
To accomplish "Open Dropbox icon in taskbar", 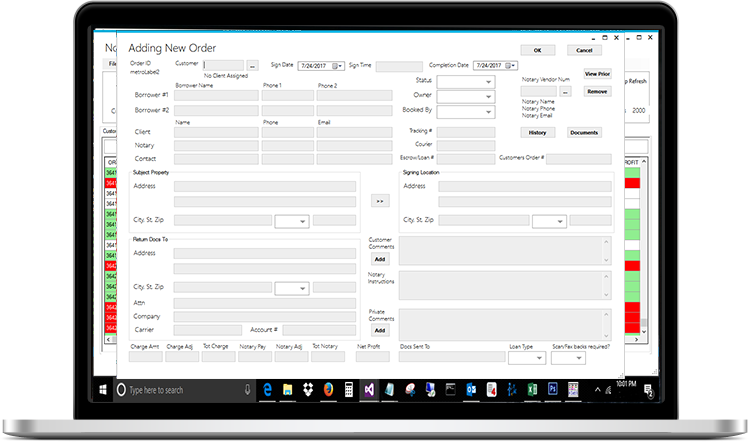I will pos(306,388).
